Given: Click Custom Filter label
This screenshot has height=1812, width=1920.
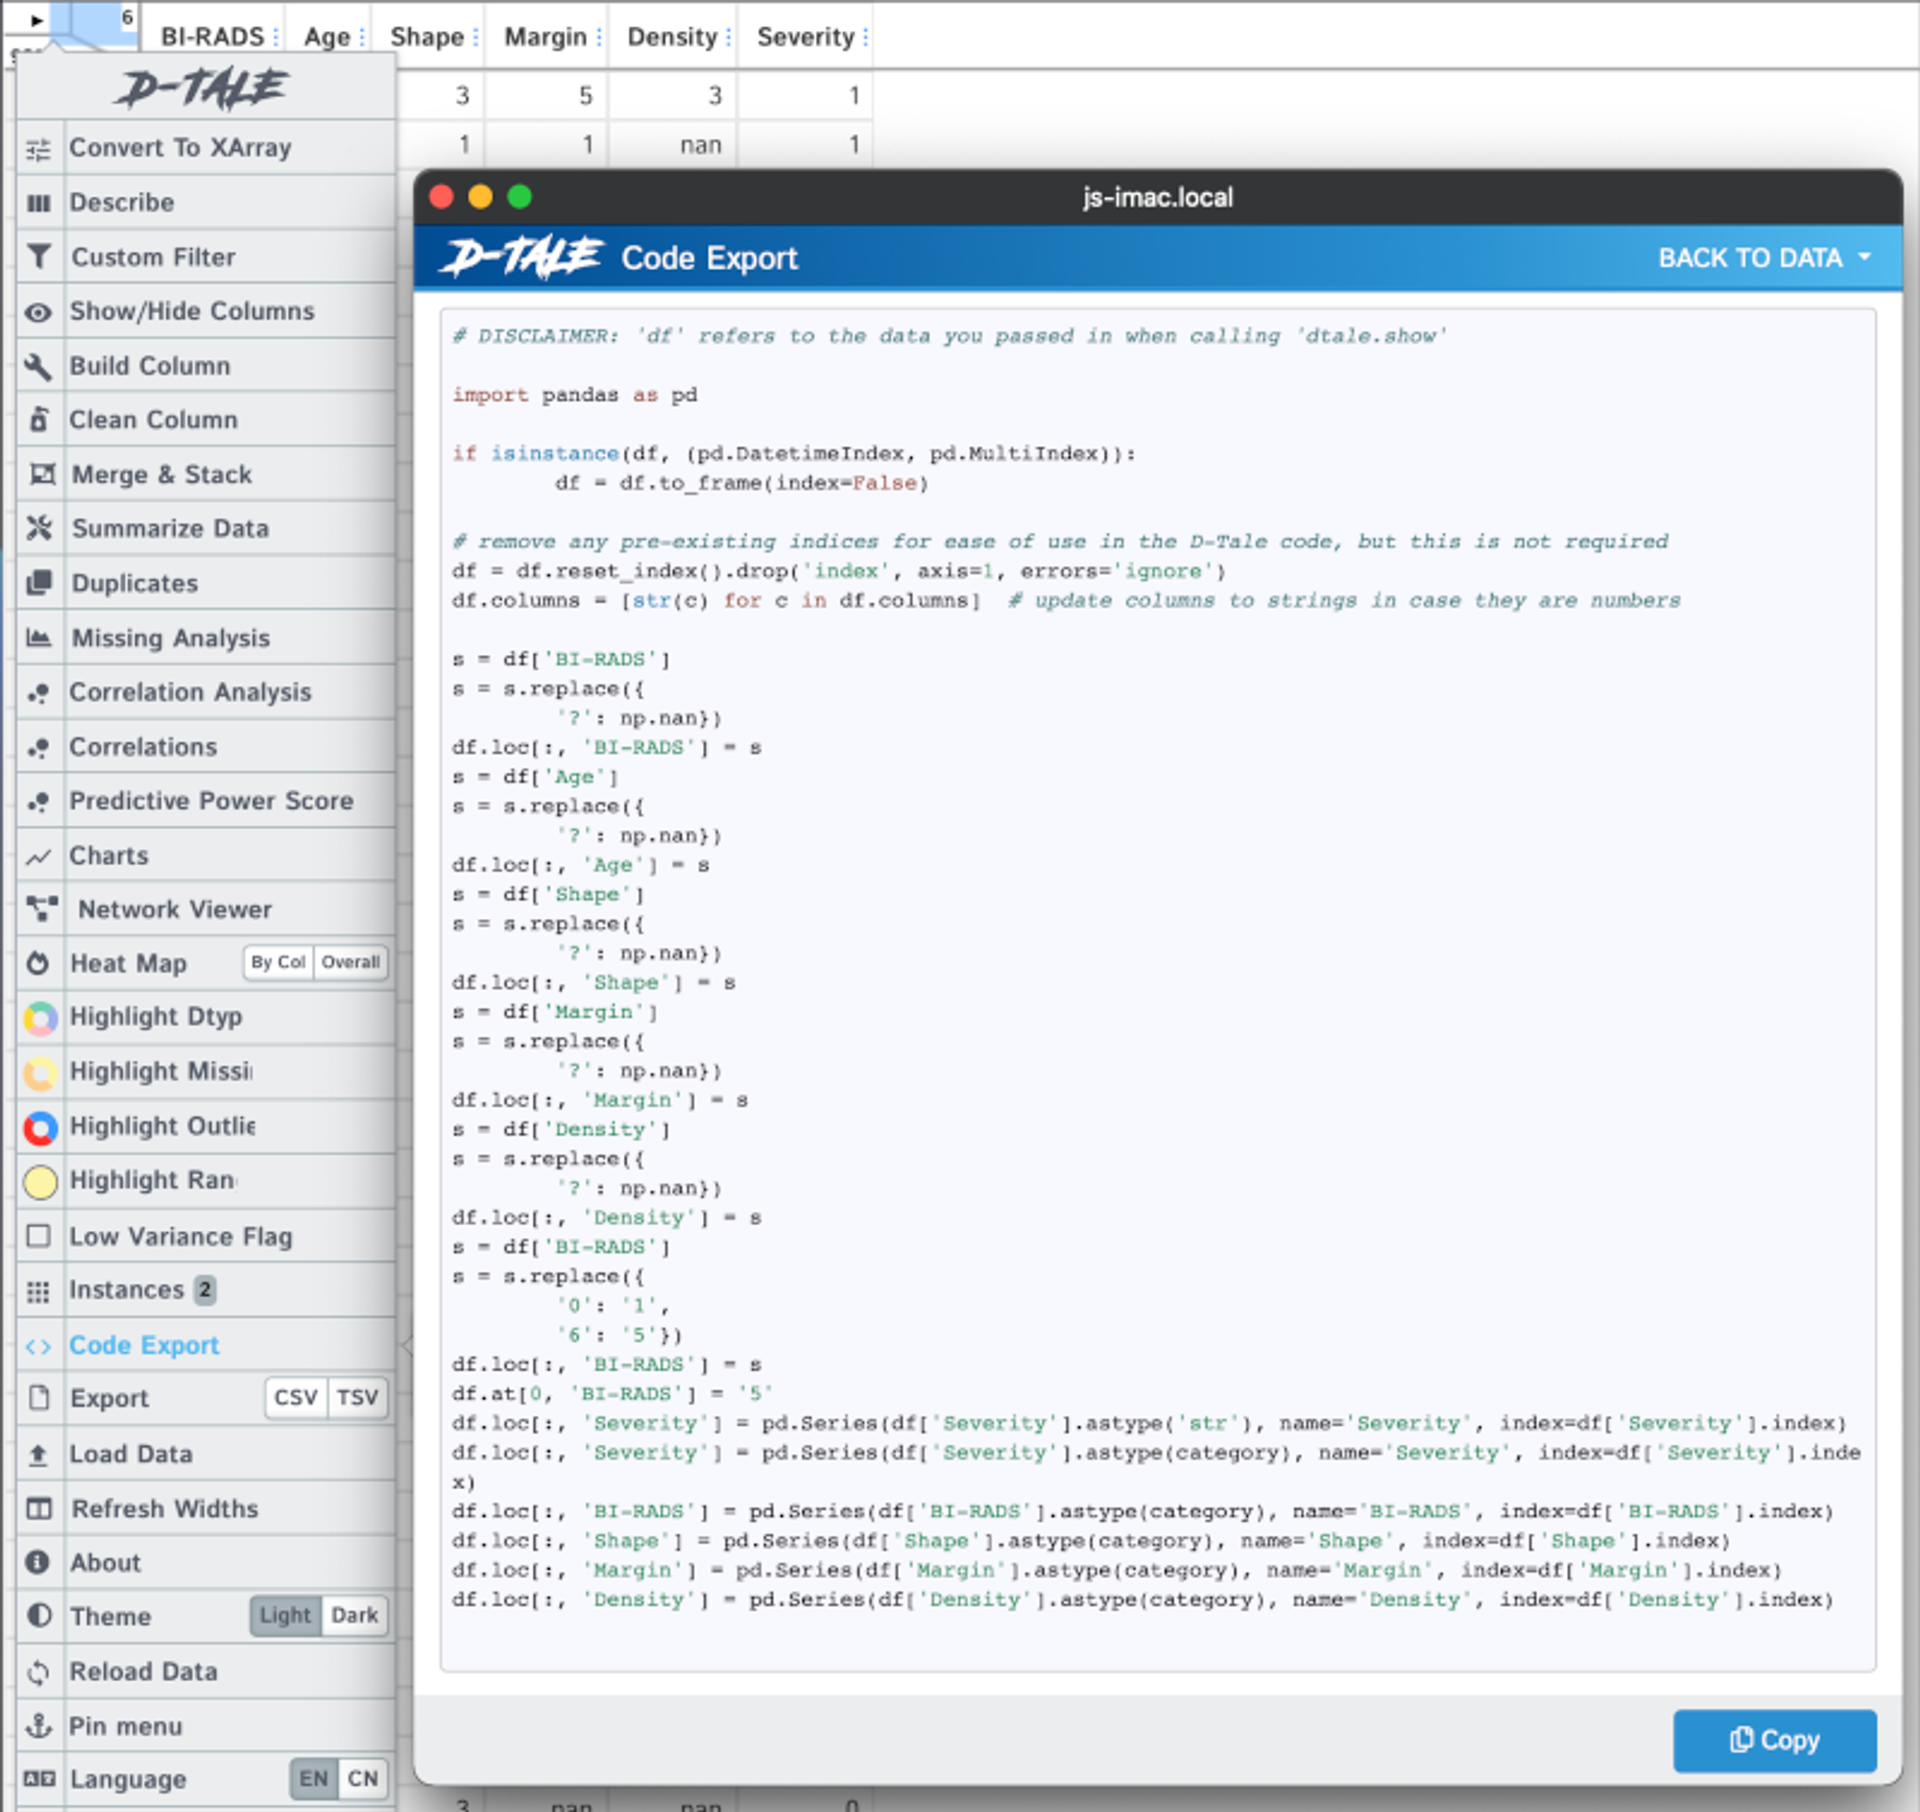Looking at the screenshot, I should coord(153,258).
